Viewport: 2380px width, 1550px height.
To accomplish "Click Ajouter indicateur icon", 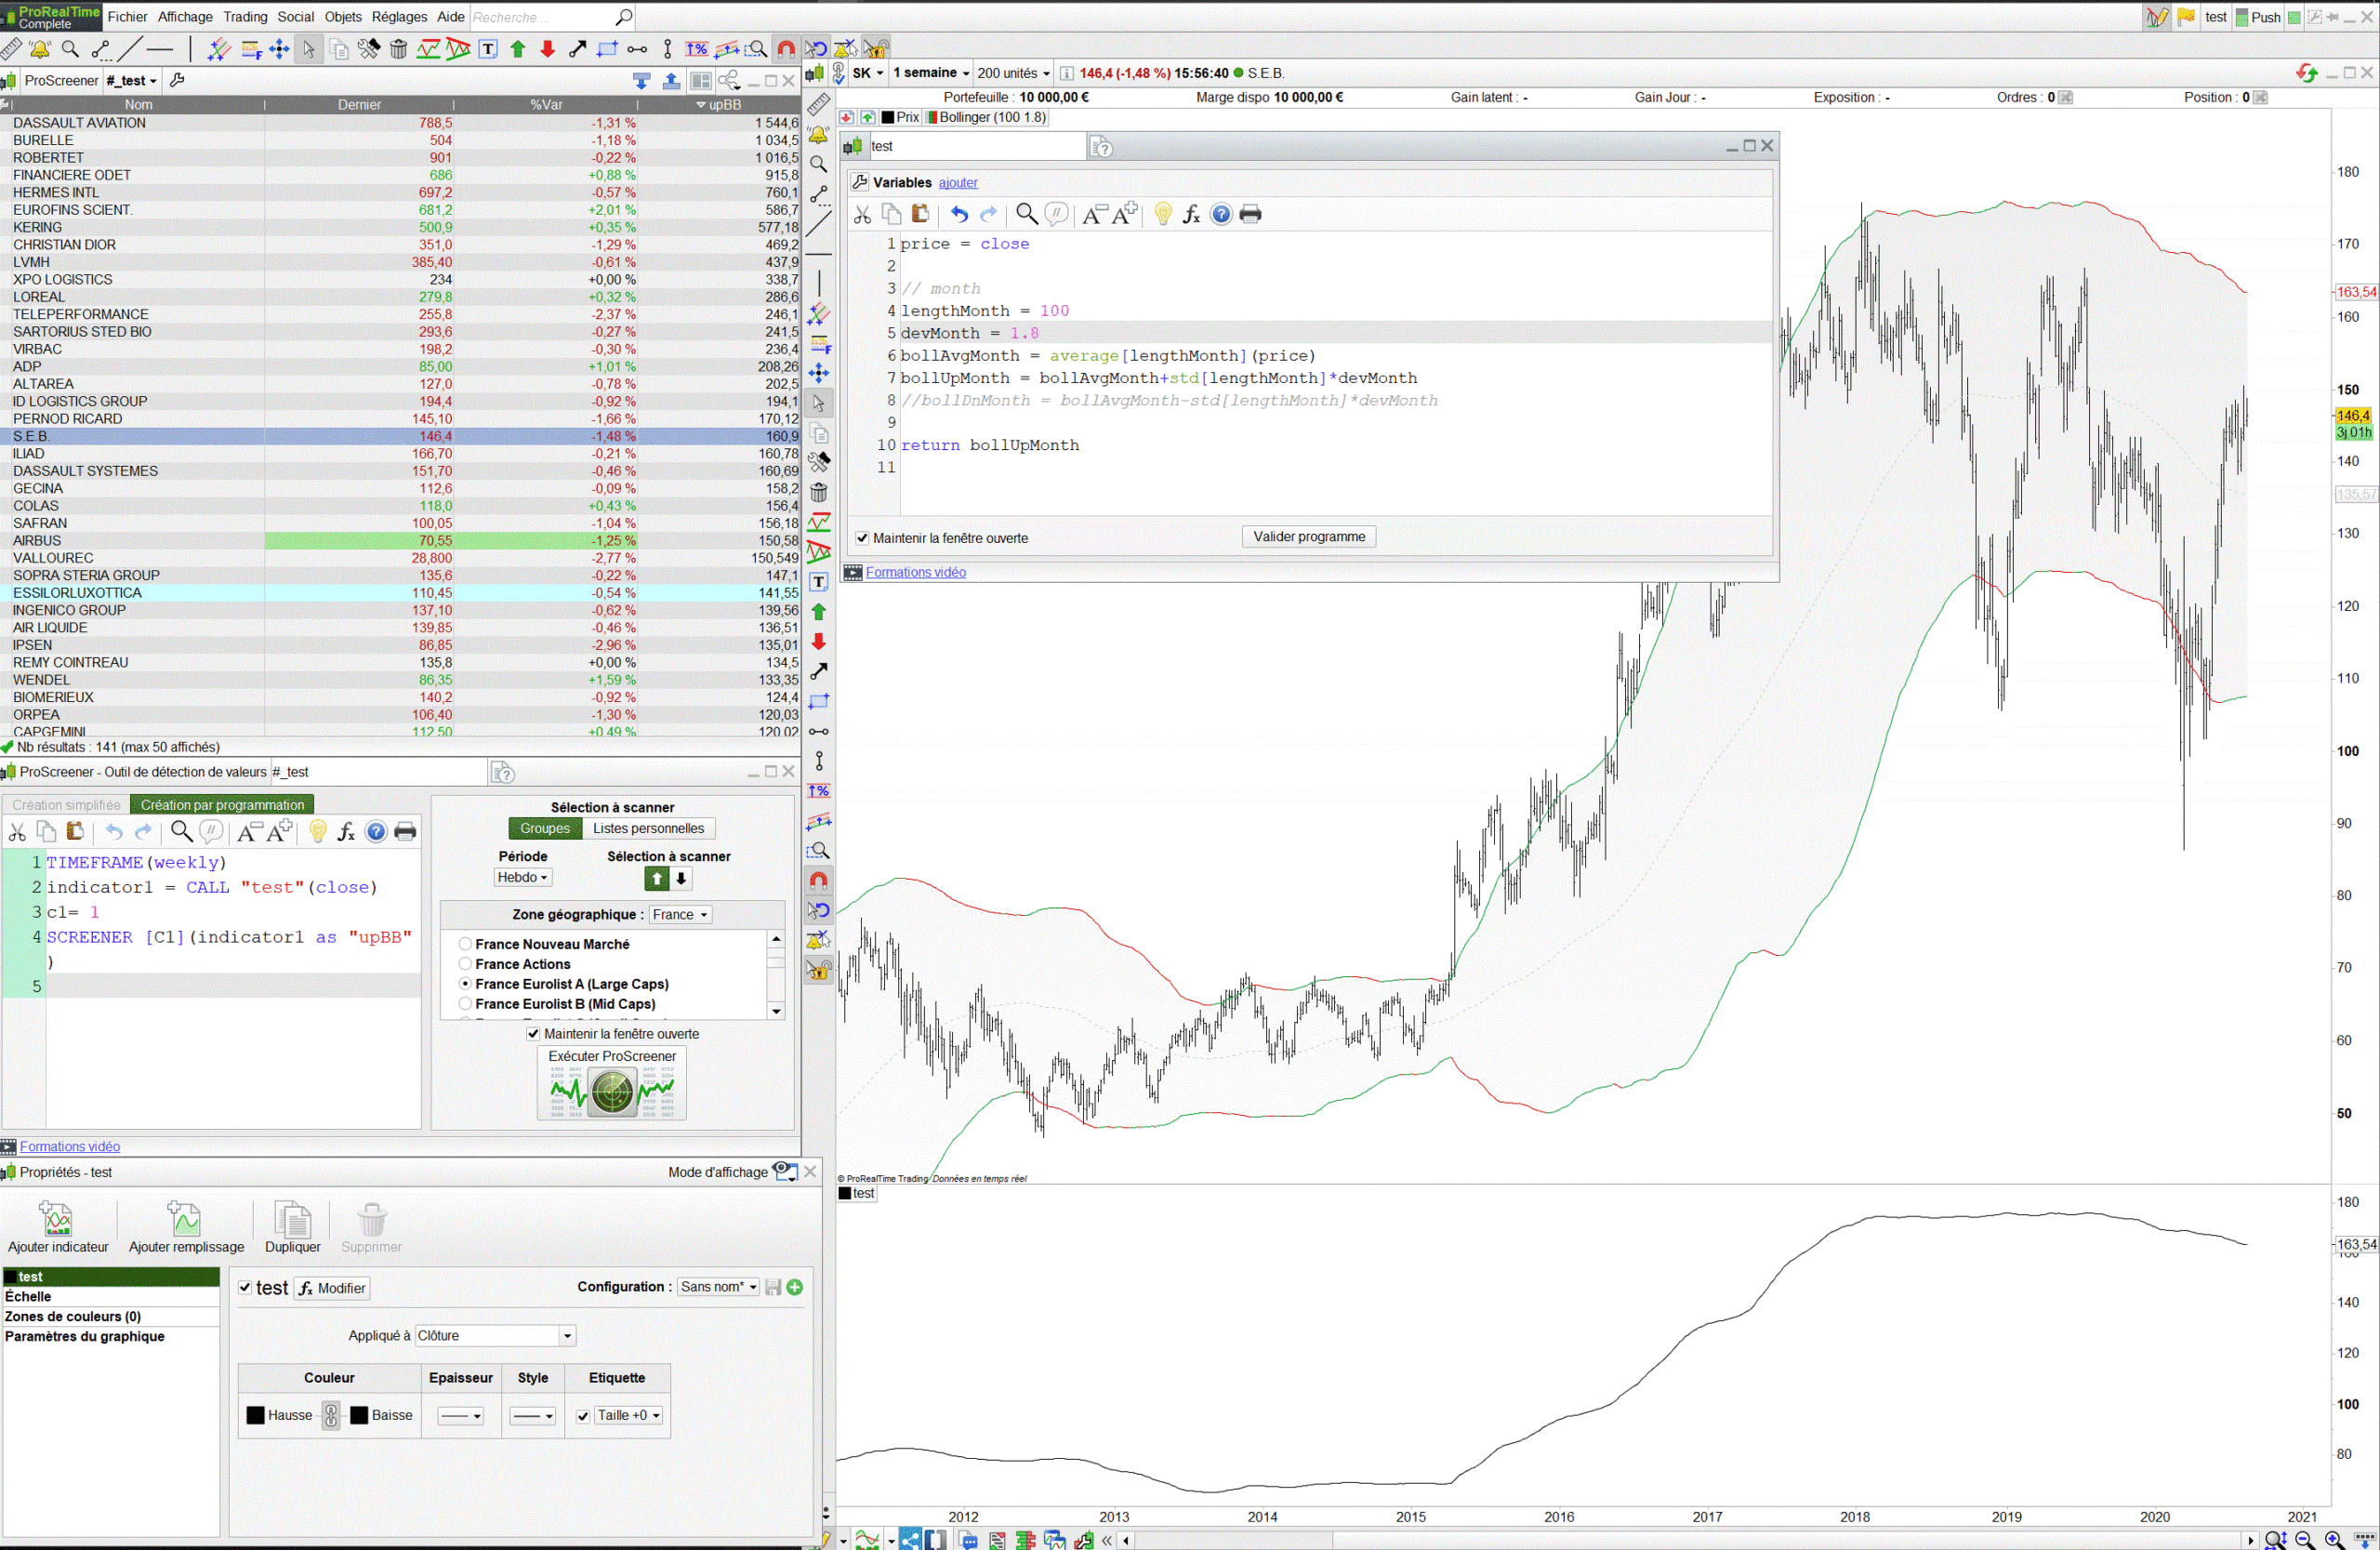I will click(x=57, y=1220).
